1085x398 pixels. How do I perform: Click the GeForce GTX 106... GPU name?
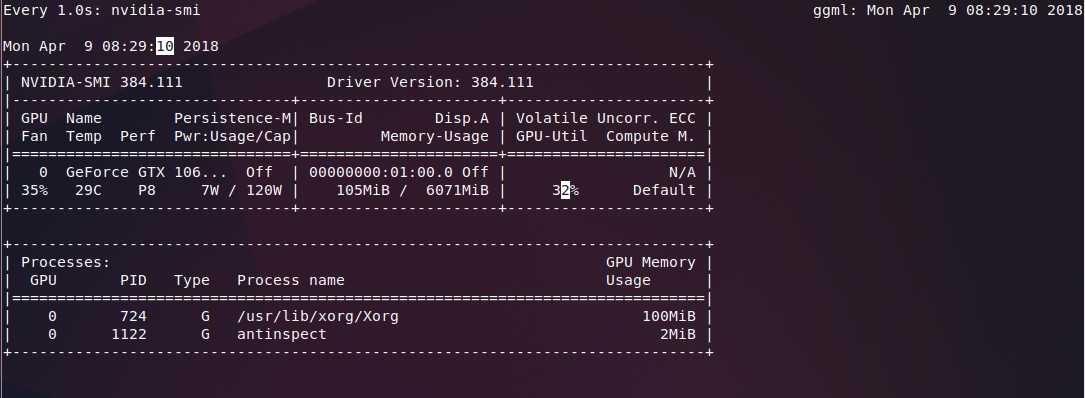pyautogui.click(x=138, y=172)
